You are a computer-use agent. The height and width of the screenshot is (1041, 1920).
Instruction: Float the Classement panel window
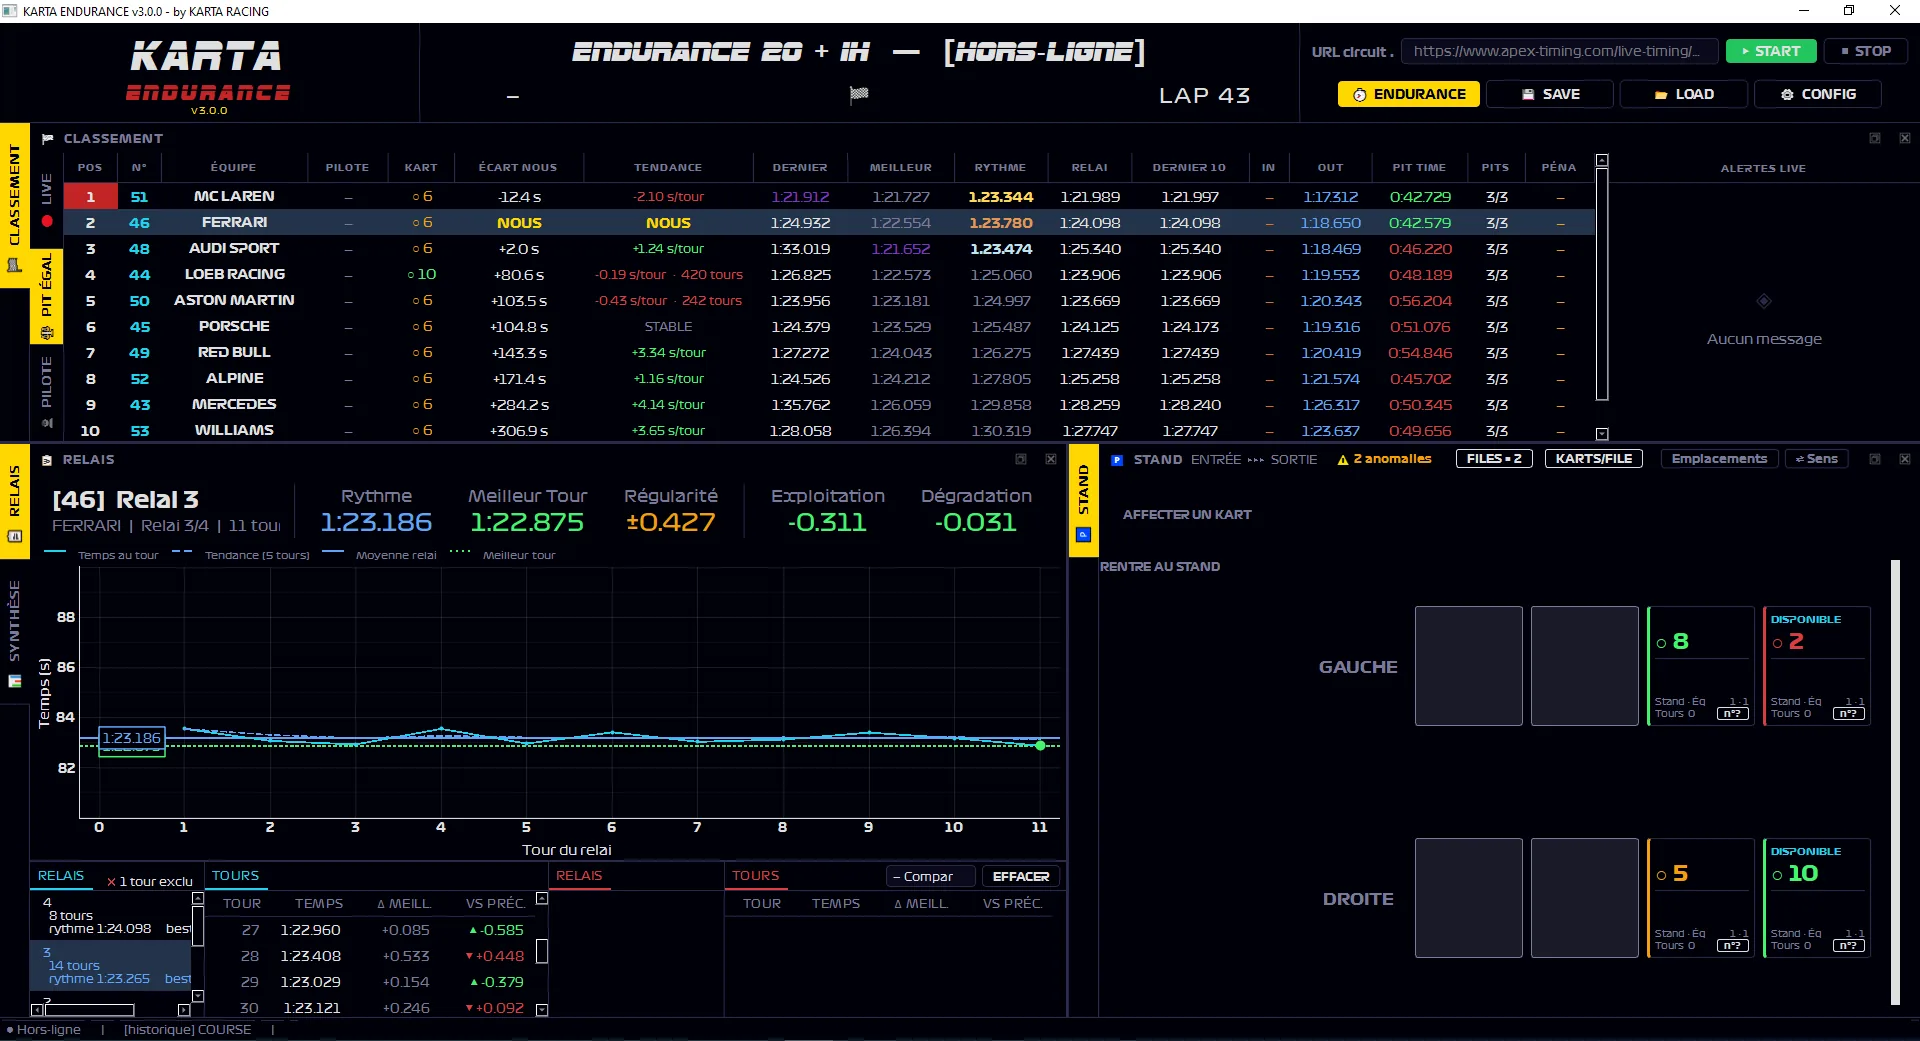[x=1875, y=138]
